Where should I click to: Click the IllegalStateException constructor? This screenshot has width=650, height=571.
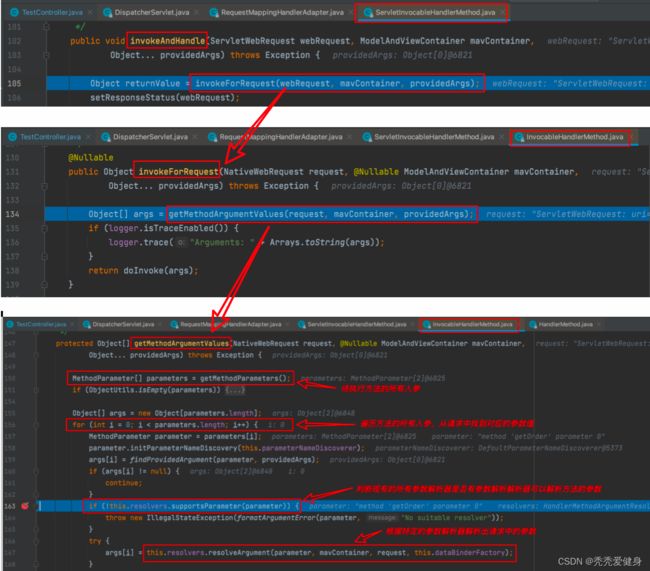coord(190,518)
